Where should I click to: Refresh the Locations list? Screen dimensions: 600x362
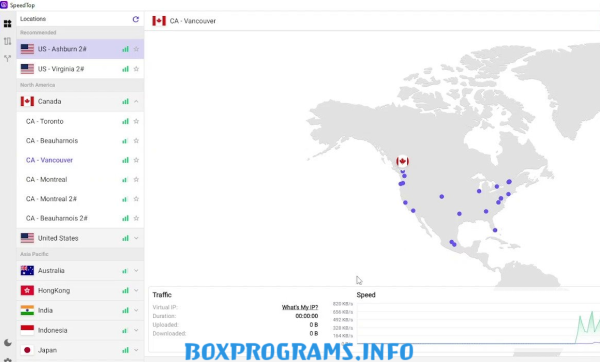pyautogui.click(x=135, y=19)
